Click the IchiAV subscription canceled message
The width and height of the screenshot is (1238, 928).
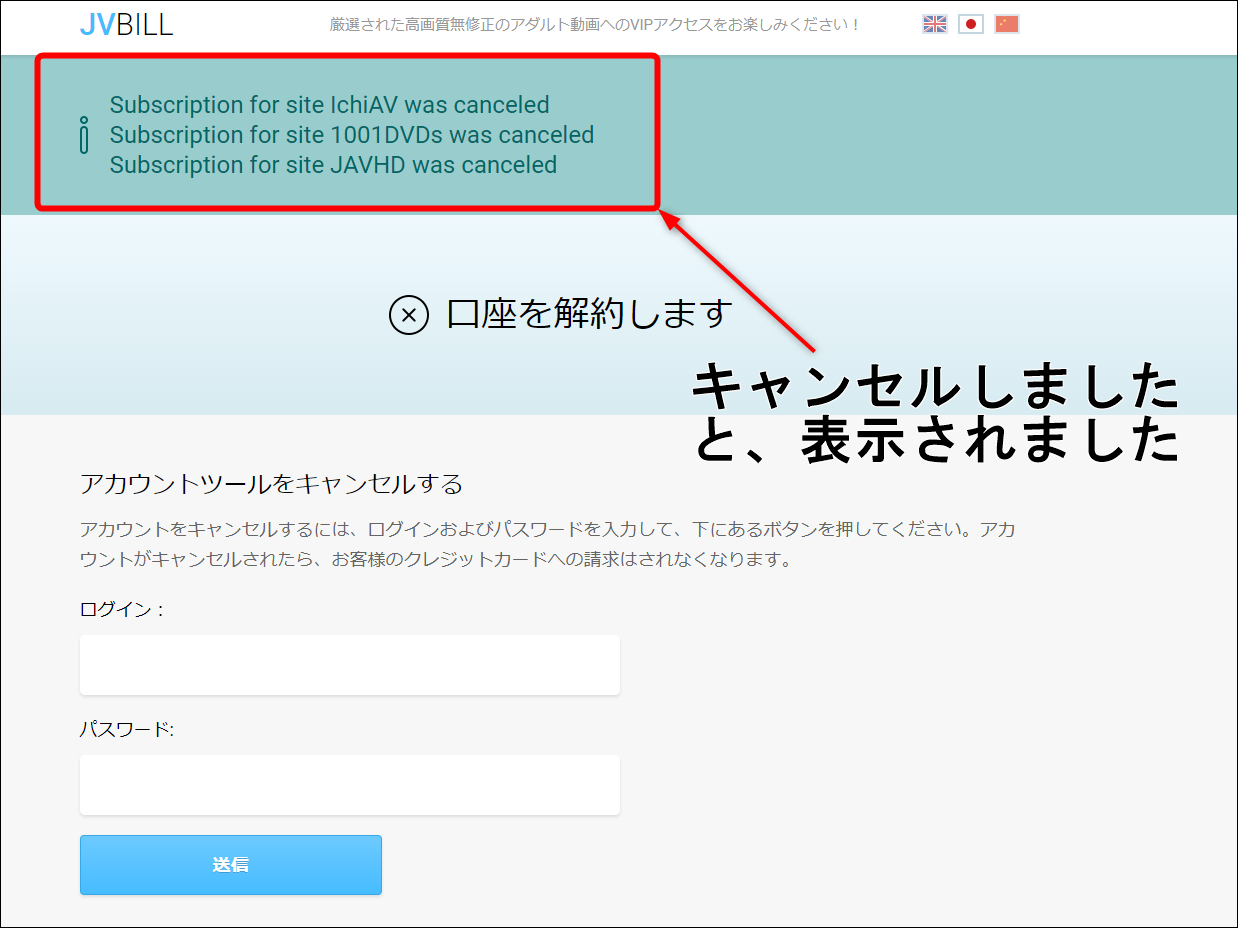tap(329, 105)
